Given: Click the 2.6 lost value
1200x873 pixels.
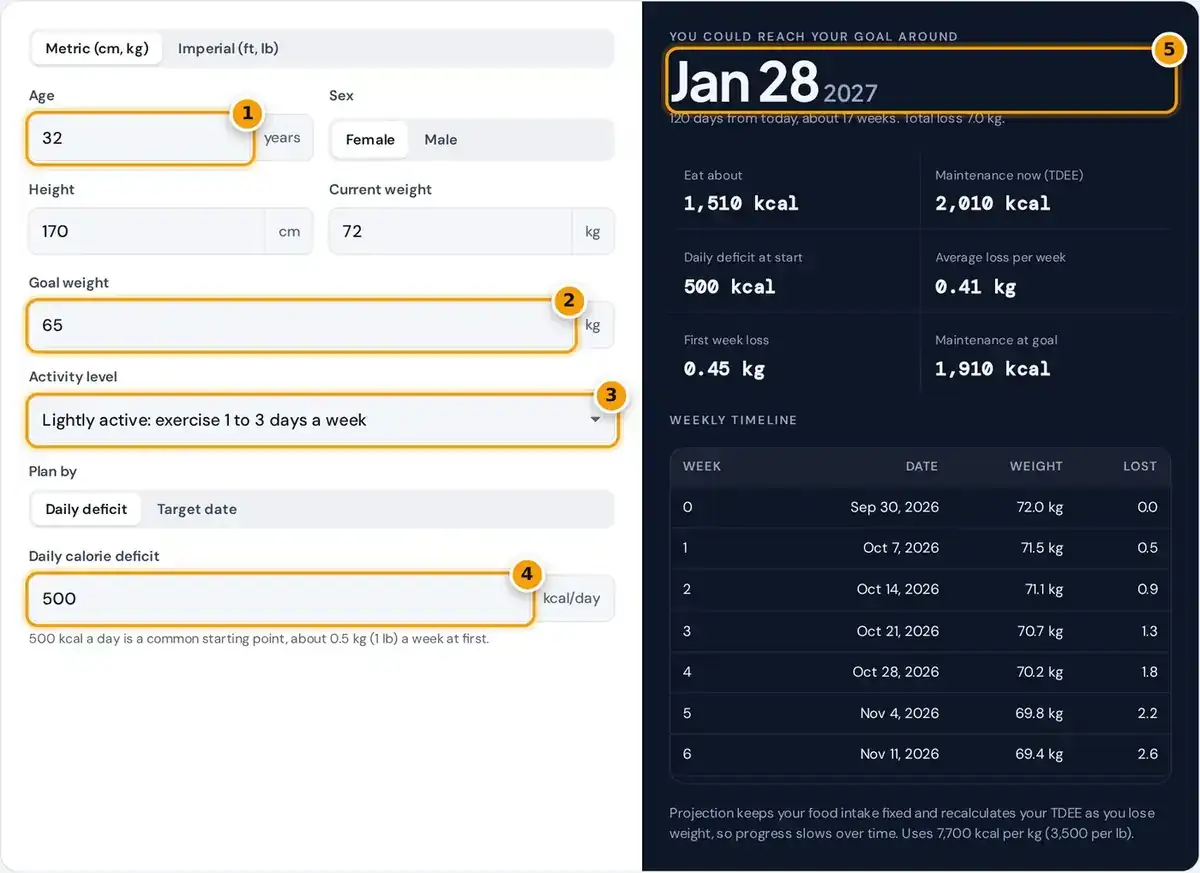Looking at the screenshot, I should coord(1147,754).
